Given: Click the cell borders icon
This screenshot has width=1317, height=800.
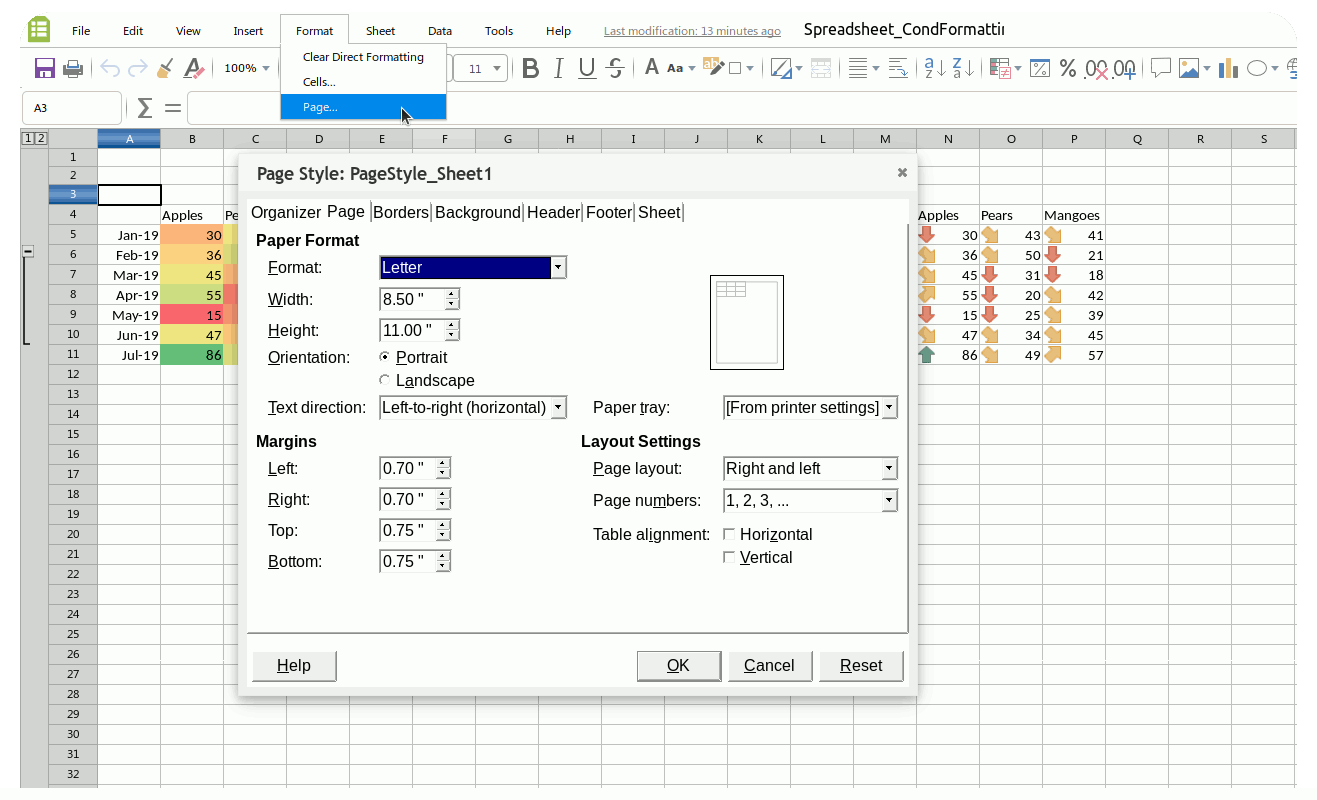Looking at the screenshot, I should click(x=780, y=68).
